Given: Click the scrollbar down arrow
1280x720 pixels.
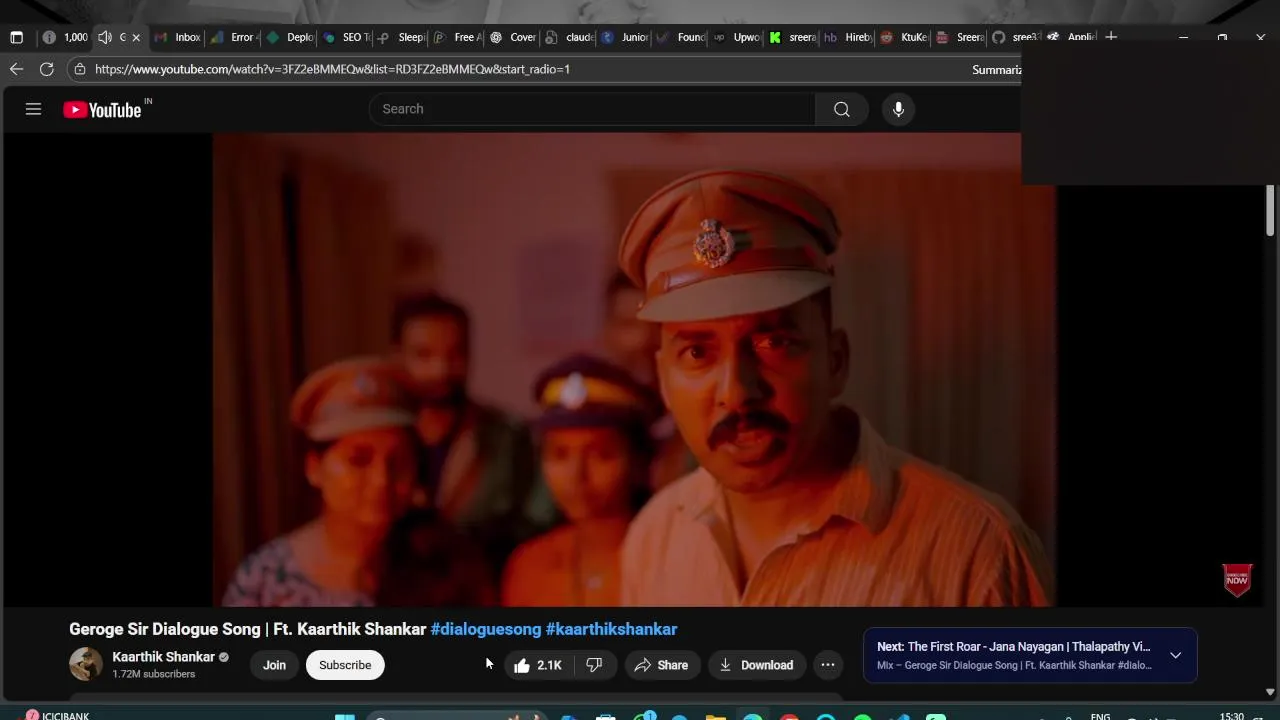Looking at the screenshot, I should click(x=1270, y=691).
